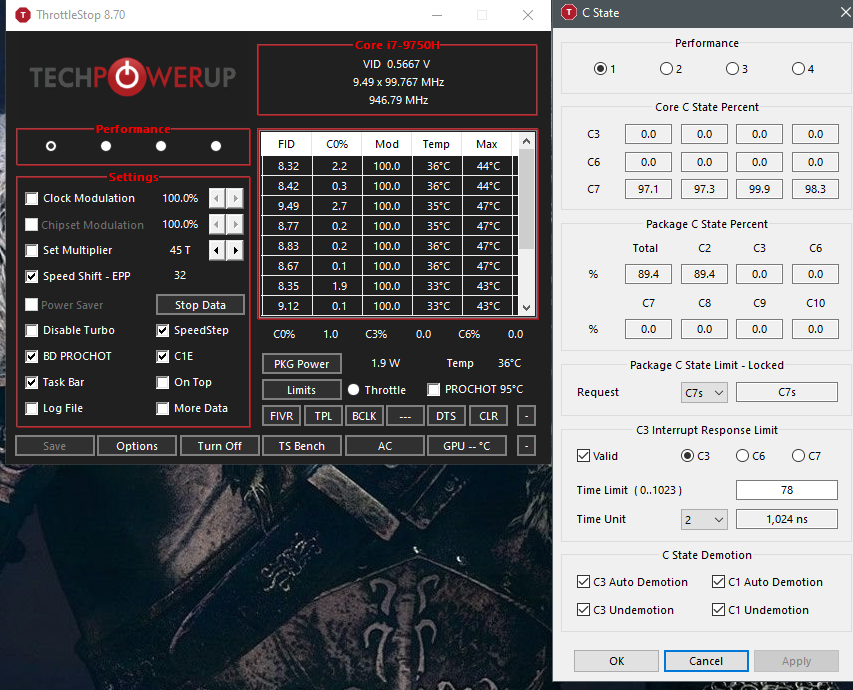Launch TS Bench
Image resolution: width=853 pixels, height=690 pixels.
(x=301, y=446)
